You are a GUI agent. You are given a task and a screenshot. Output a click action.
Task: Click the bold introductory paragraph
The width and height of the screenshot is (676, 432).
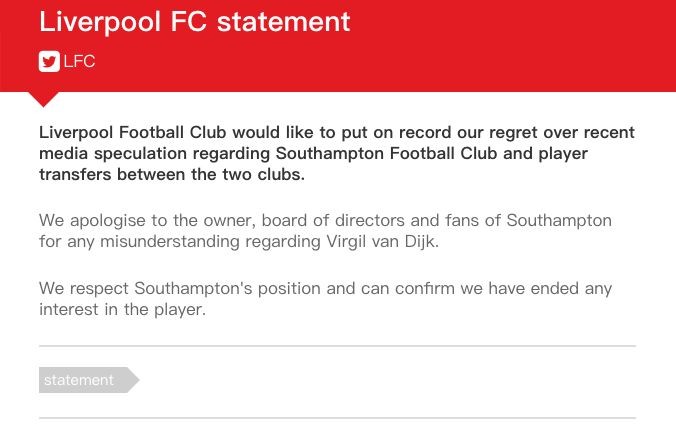coord(336,153)
